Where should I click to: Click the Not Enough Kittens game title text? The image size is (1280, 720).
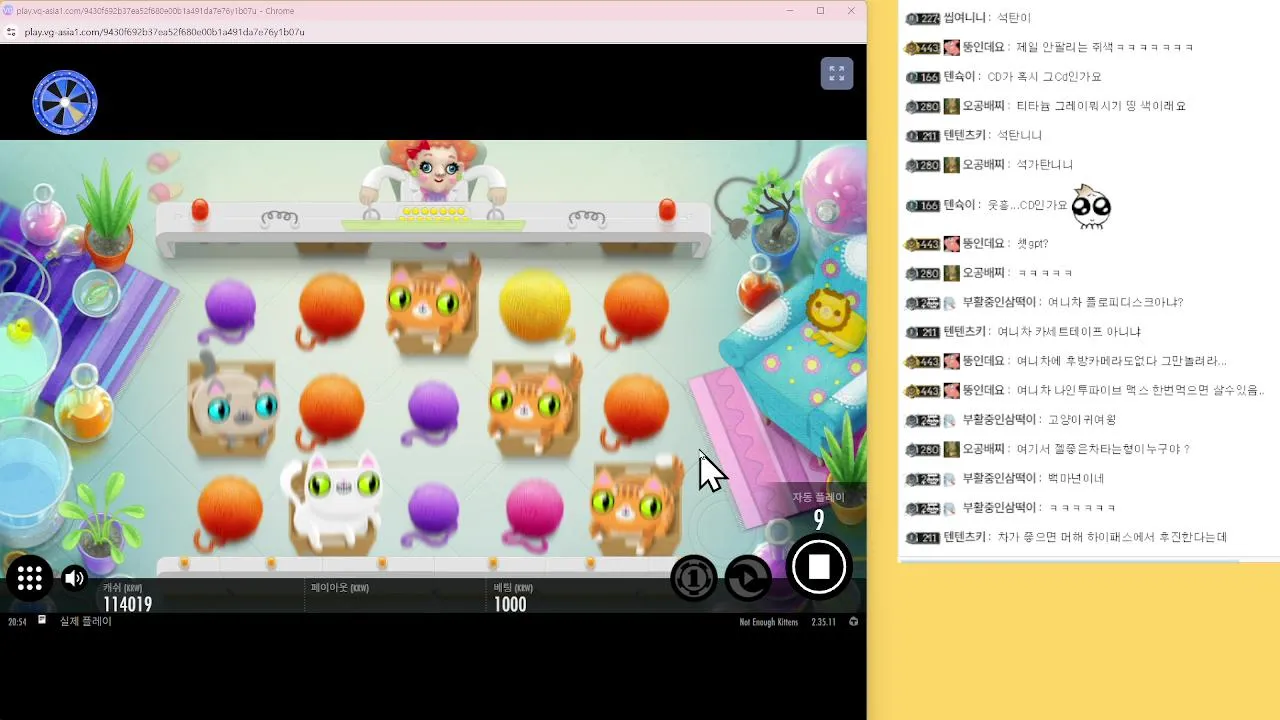(769, 622)
